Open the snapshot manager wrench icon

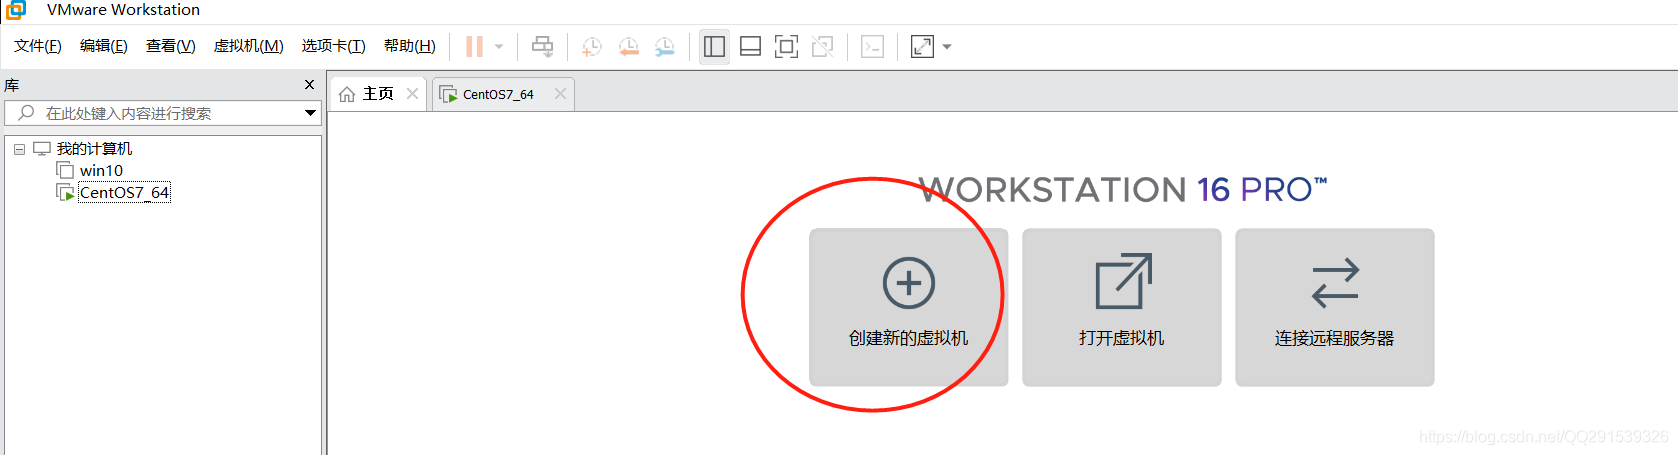coord(664,47)
